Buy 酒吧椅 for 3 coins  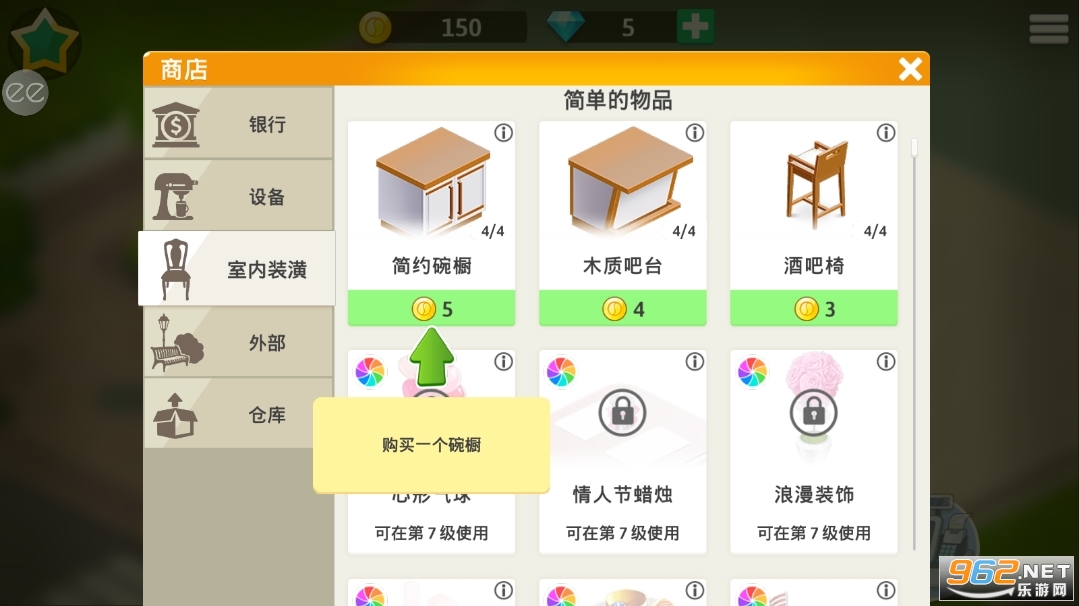coord(814,309)
